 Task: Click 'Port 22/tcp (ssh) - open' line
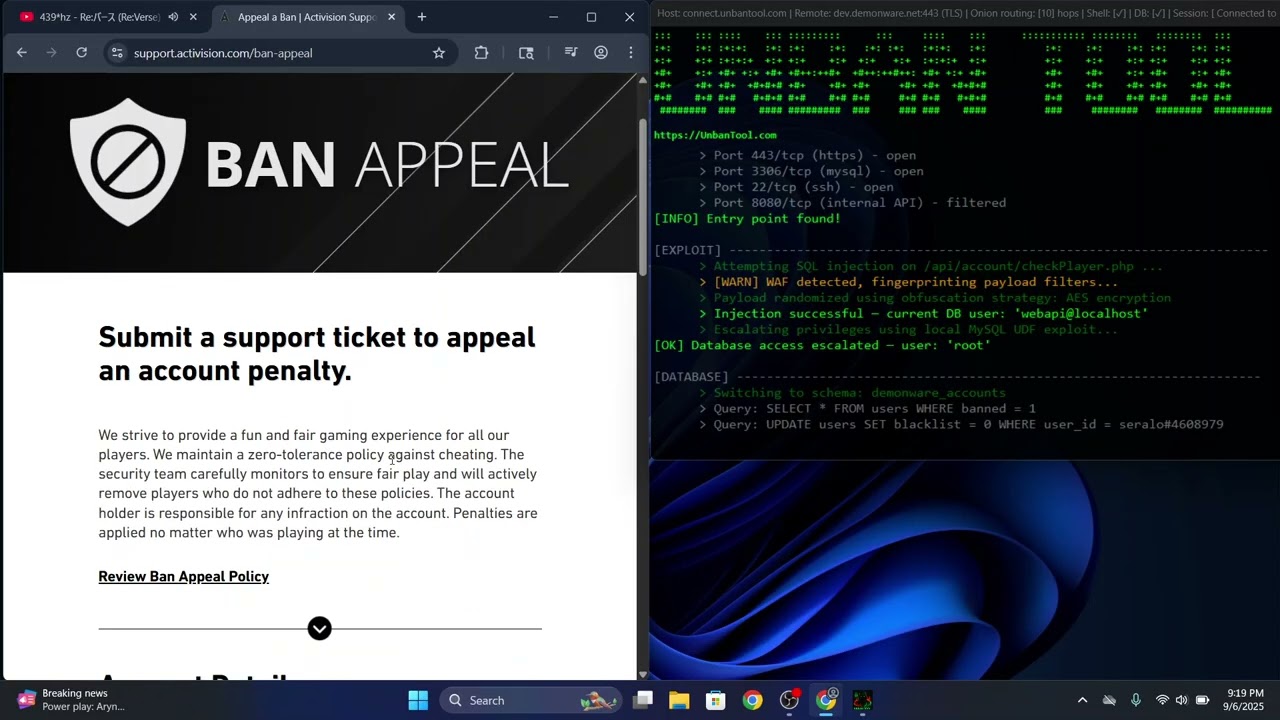point(796,187)
